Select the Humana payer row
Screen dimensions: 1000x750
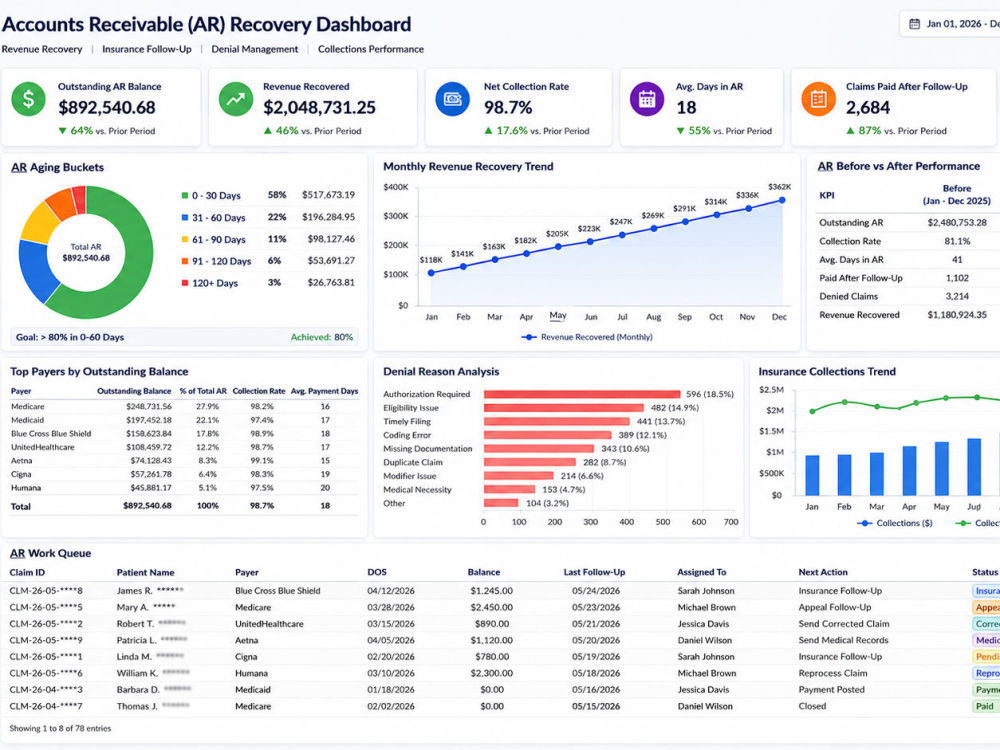click(184, 488)
